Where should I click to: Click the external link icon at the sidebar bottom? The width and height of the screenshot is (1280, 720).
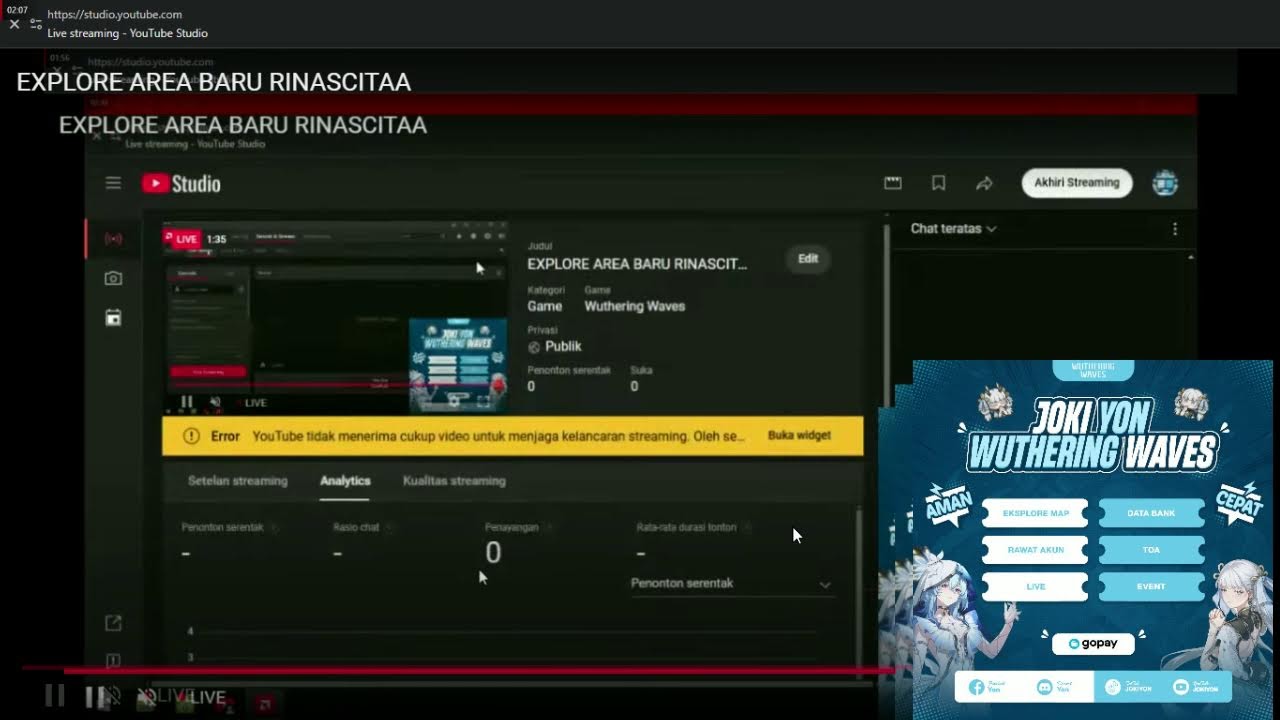click(x=113, y=623)
